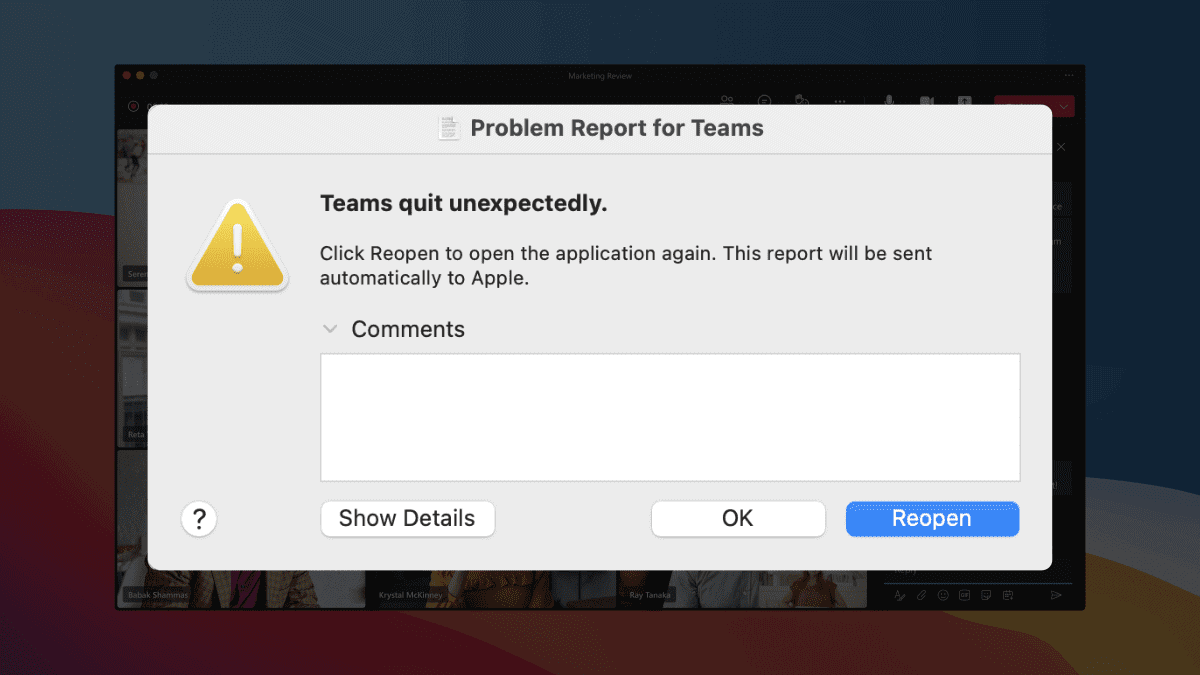Open the Leave button dropdown arrow
The height and width of the screenshot is (675, 1200).
point(1065,105)
